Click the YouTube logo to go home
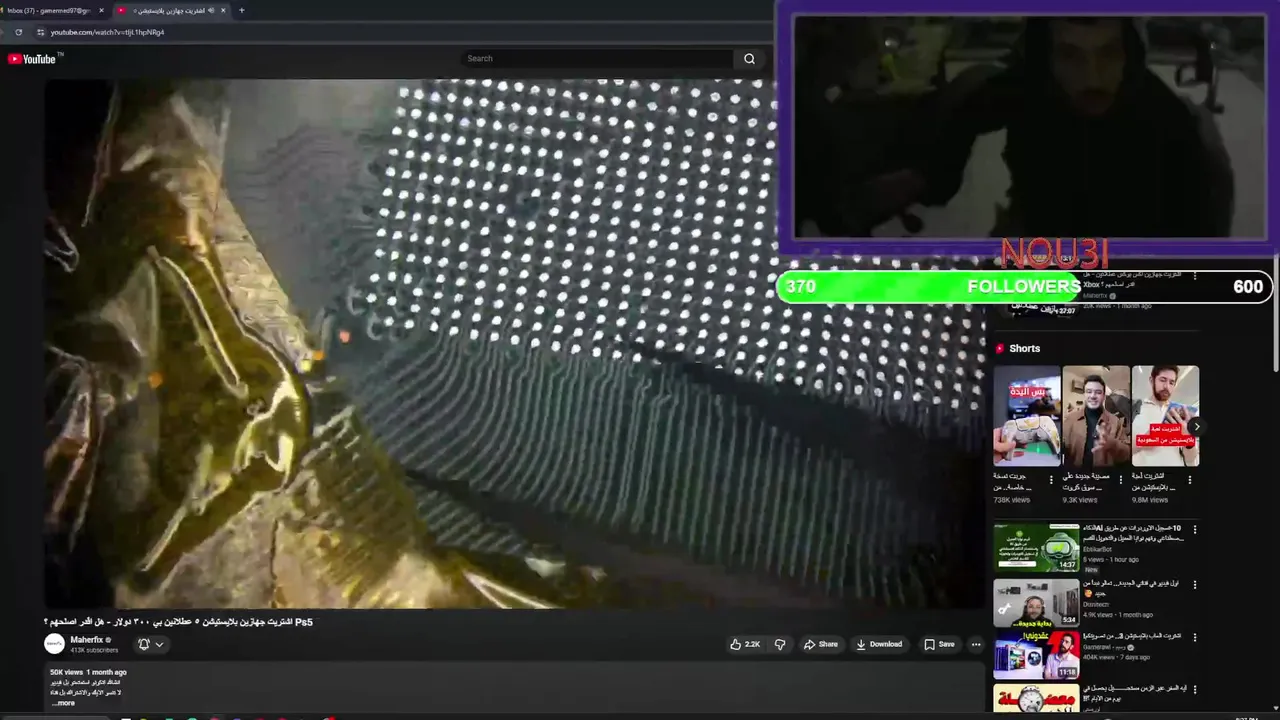Image resolution: width=1280 pixels, height=720 pixels. click(33, 59)
